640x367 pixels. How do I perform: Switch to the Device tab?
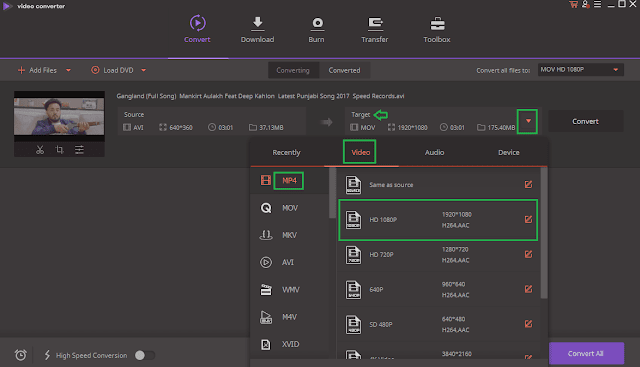click(x=509, y=152)
